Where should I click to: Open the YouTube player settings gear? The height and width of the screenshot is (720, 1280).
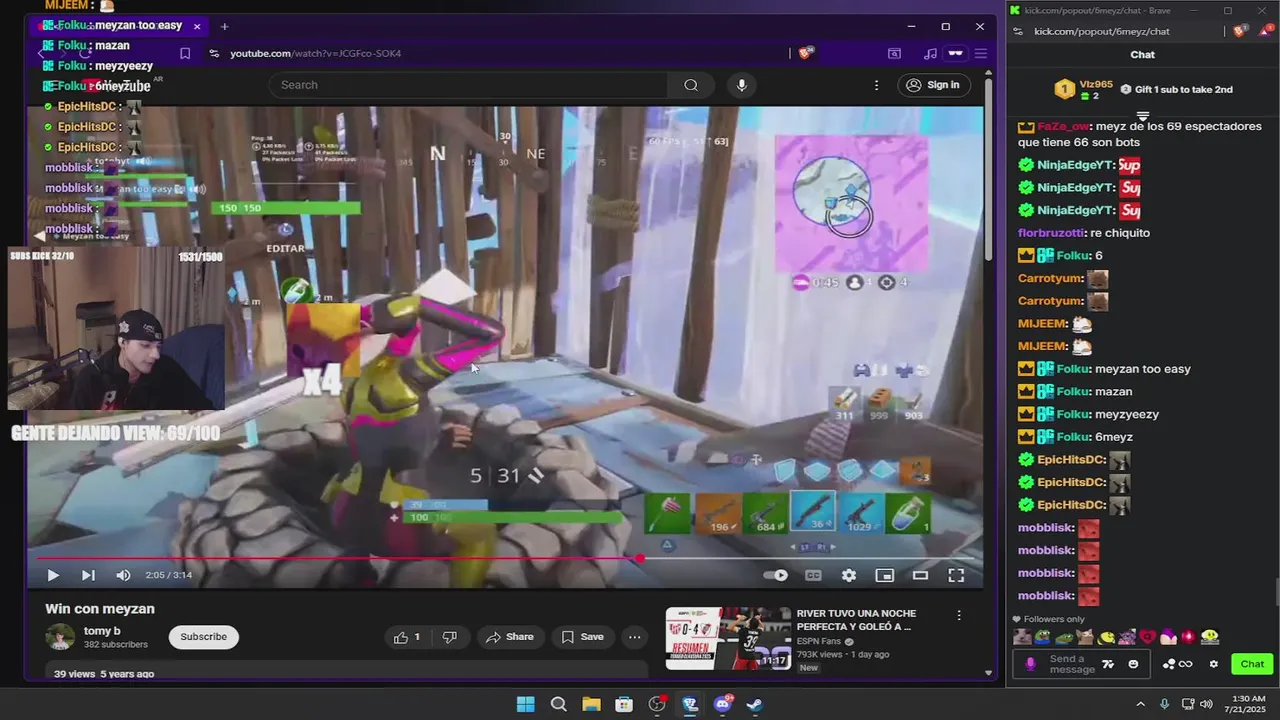(849, 575)
